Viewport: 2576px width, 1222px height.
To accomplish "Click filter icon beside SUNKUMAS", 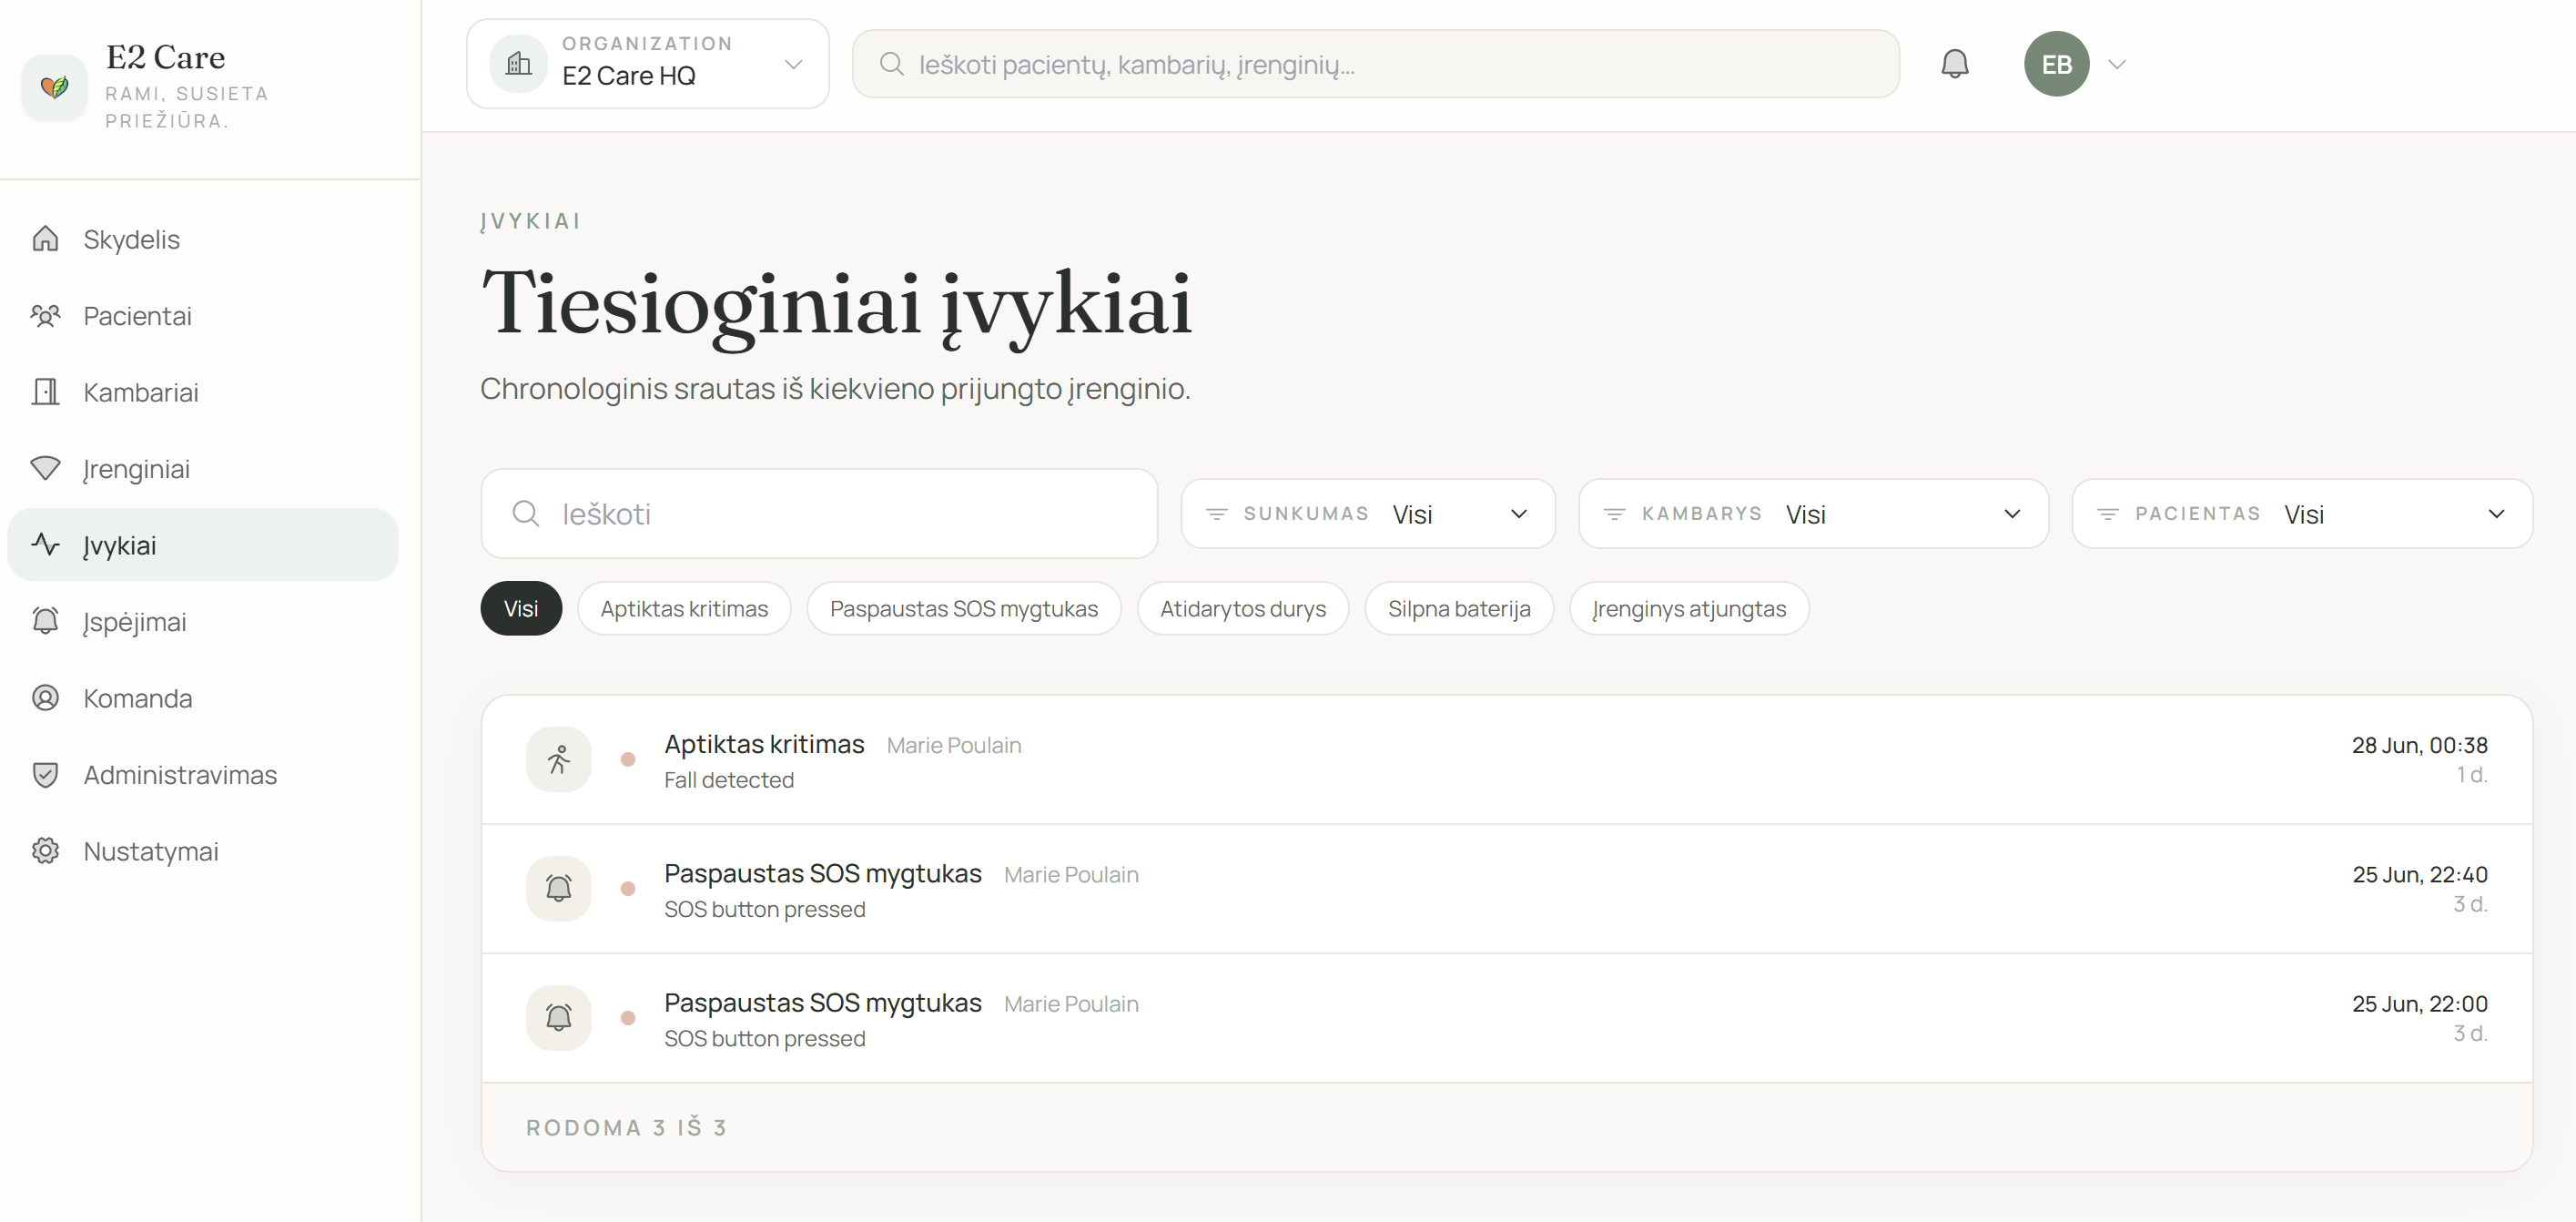I will pos(1216,514).
